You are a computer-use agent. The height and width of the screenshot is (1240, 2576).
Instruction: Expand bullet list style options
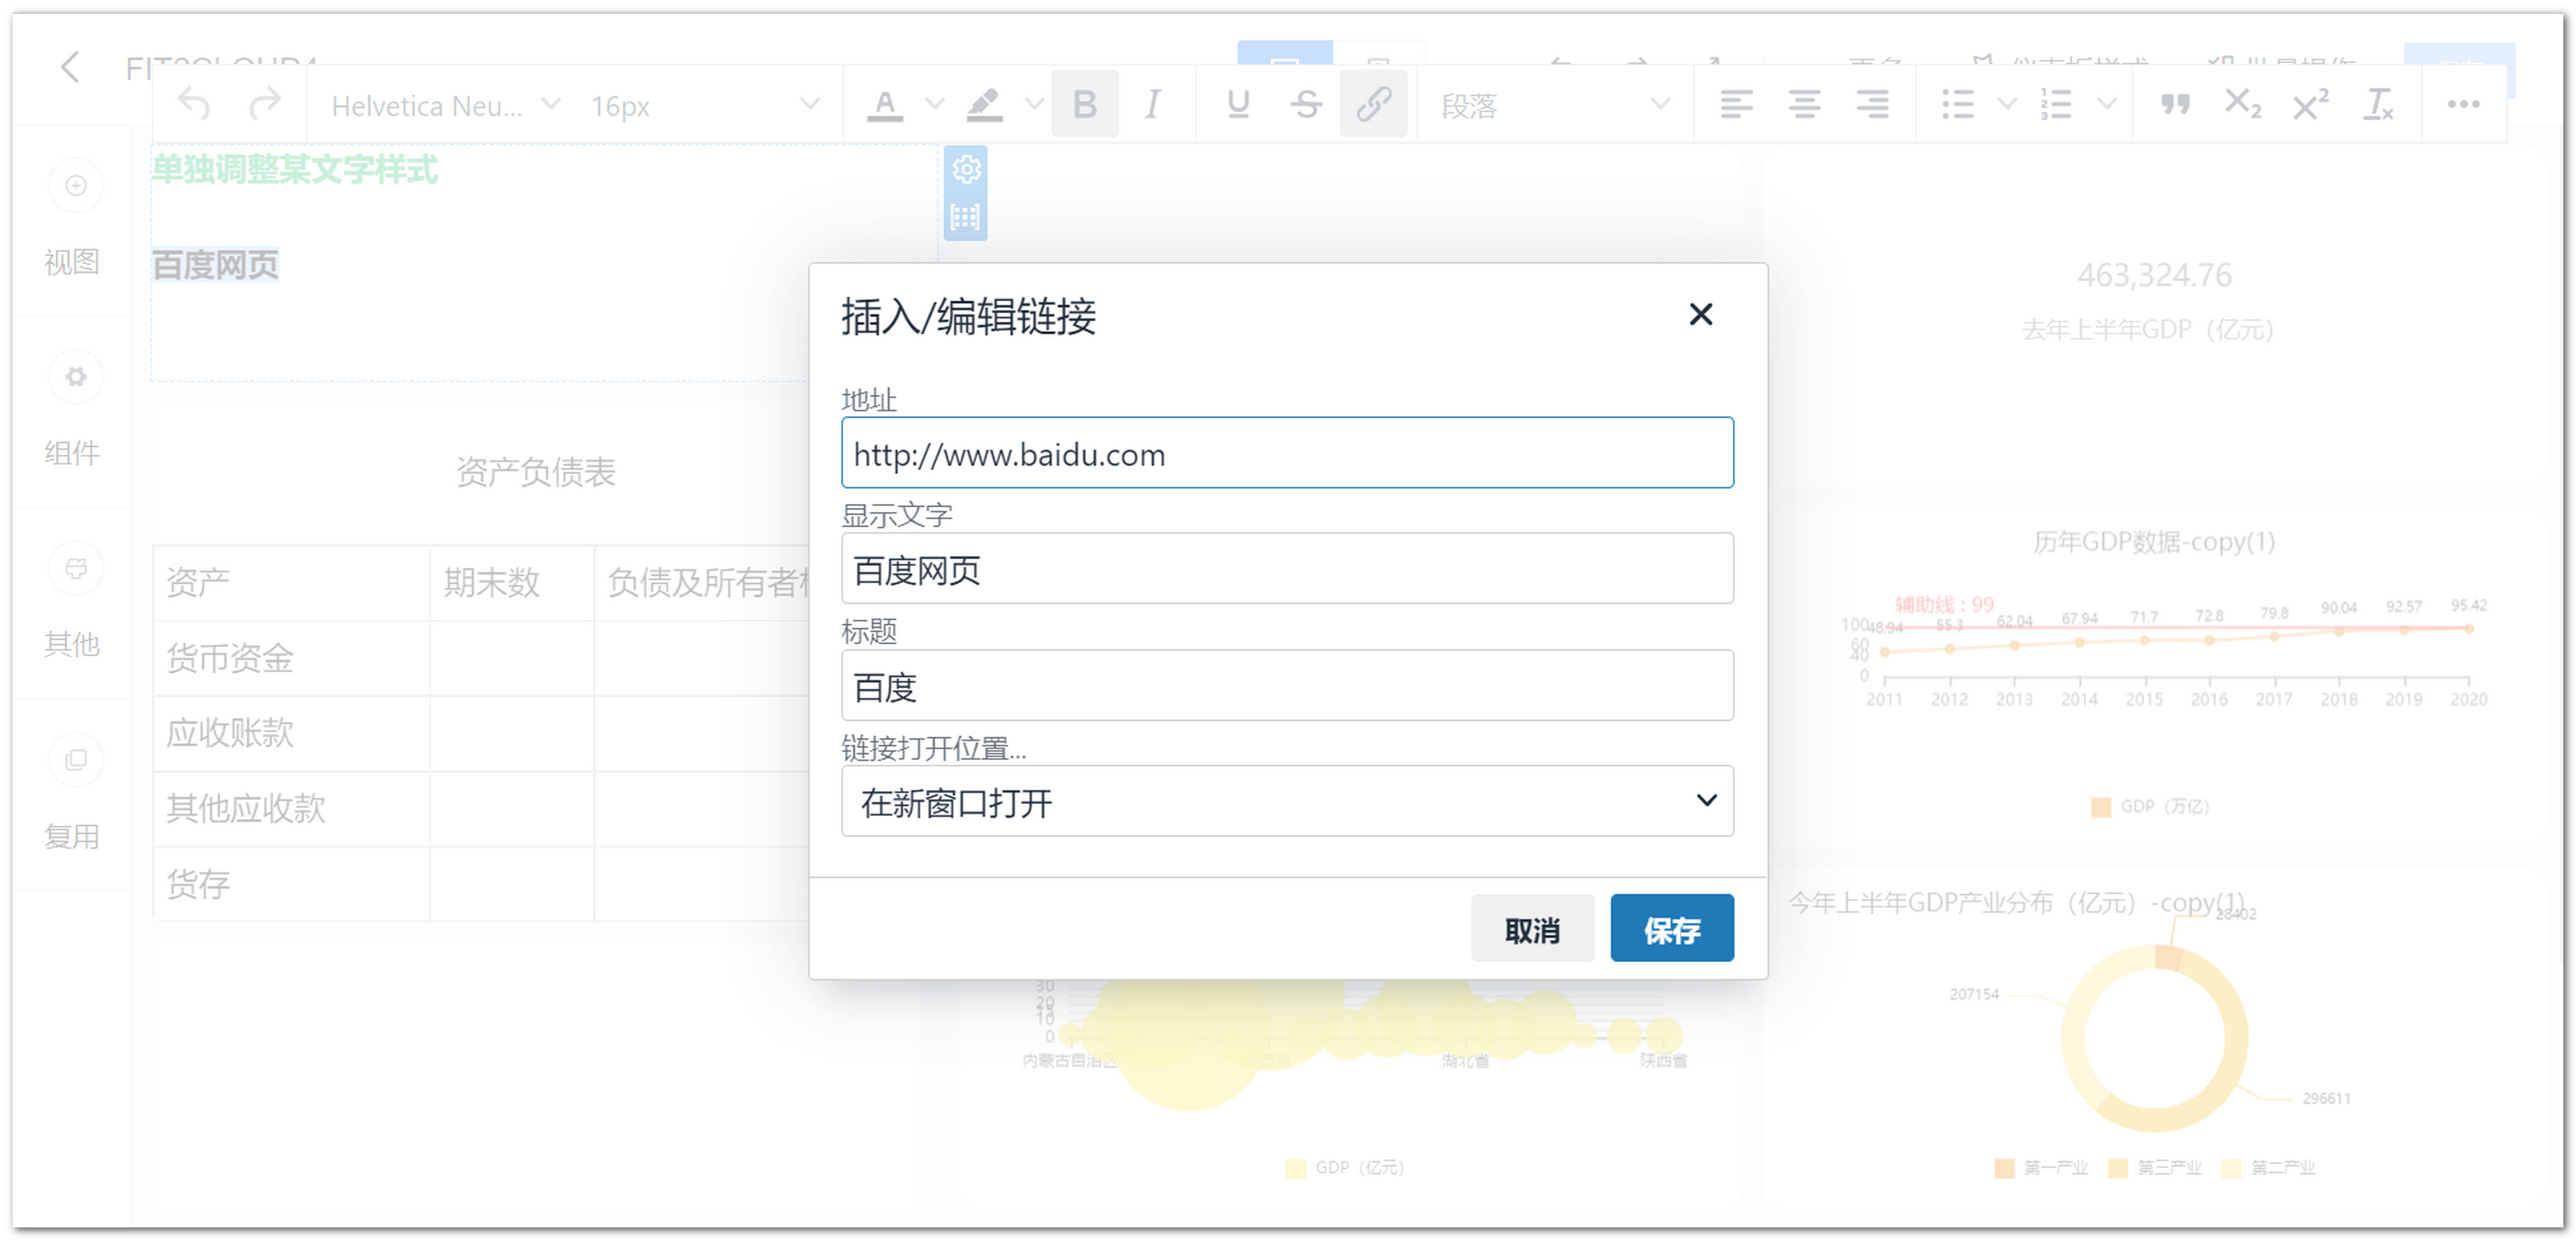point(2006,104)
